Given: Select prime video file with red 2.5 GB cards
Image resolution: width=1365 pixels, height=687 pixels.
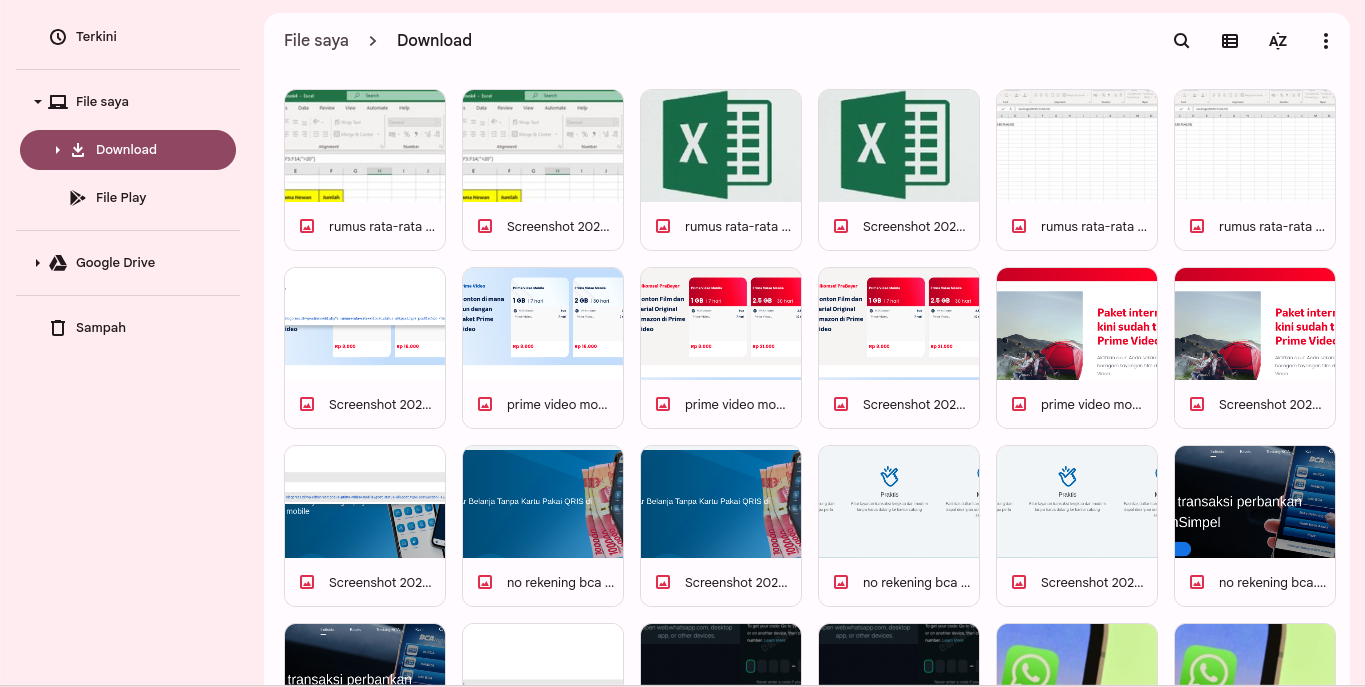Looking at the screenshot, I should coord(721,348).
